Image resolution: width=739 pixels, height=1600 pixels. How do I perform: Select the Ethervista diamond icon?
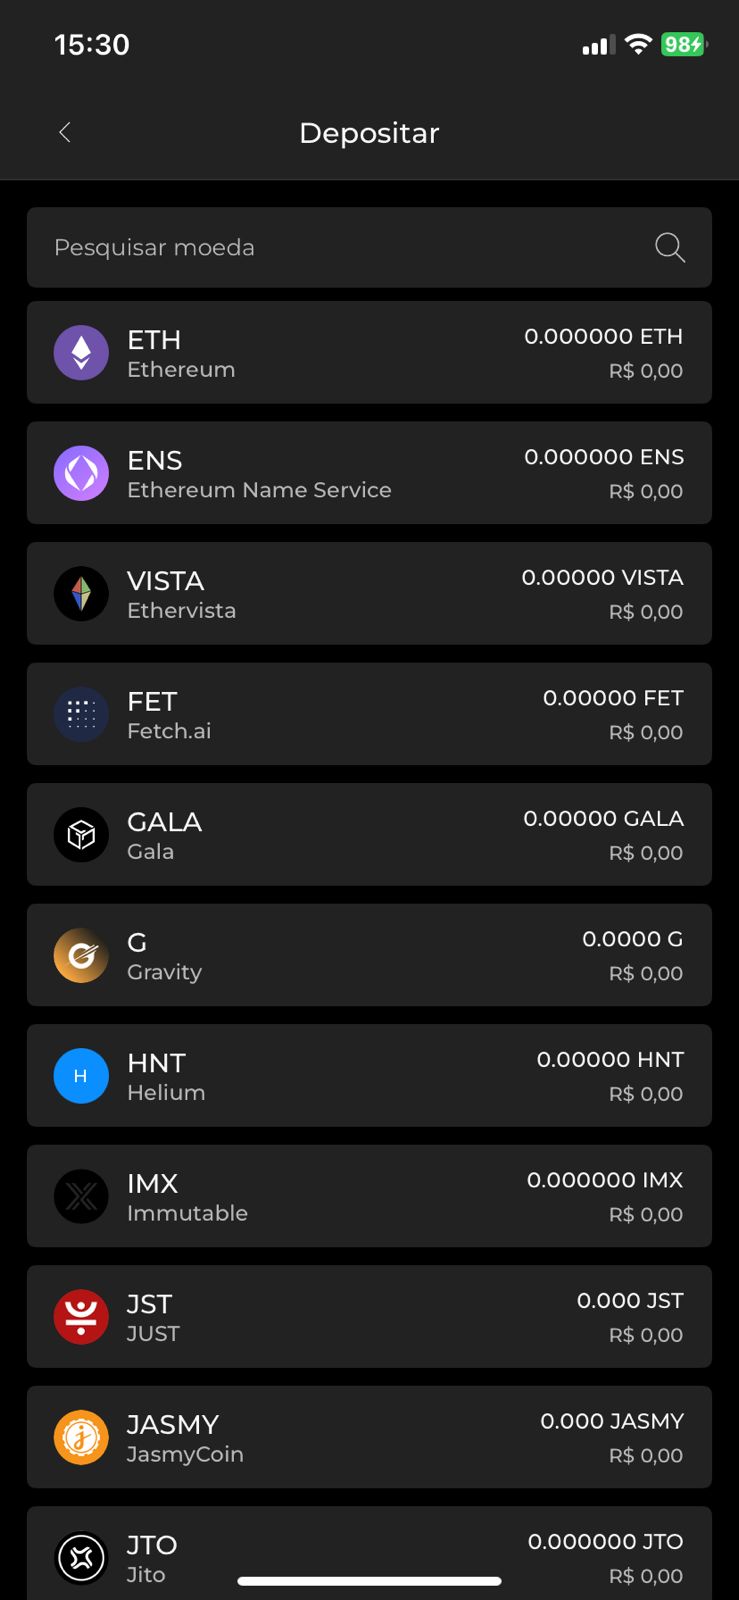[81, 594]
